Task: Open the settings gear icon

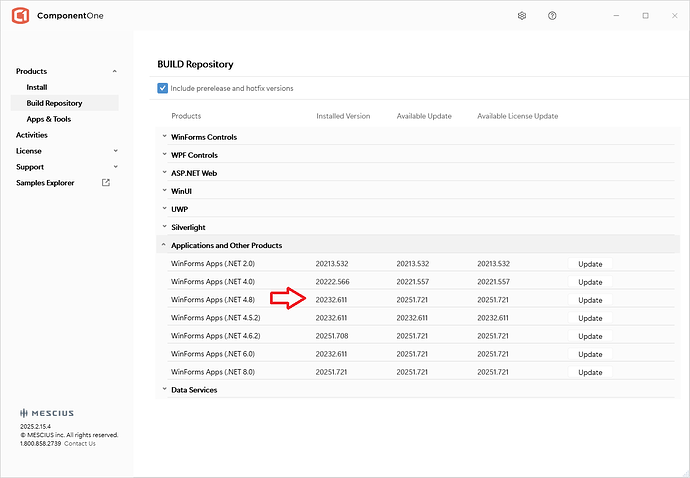Action: pyautogui.click(x=522, y=16)
